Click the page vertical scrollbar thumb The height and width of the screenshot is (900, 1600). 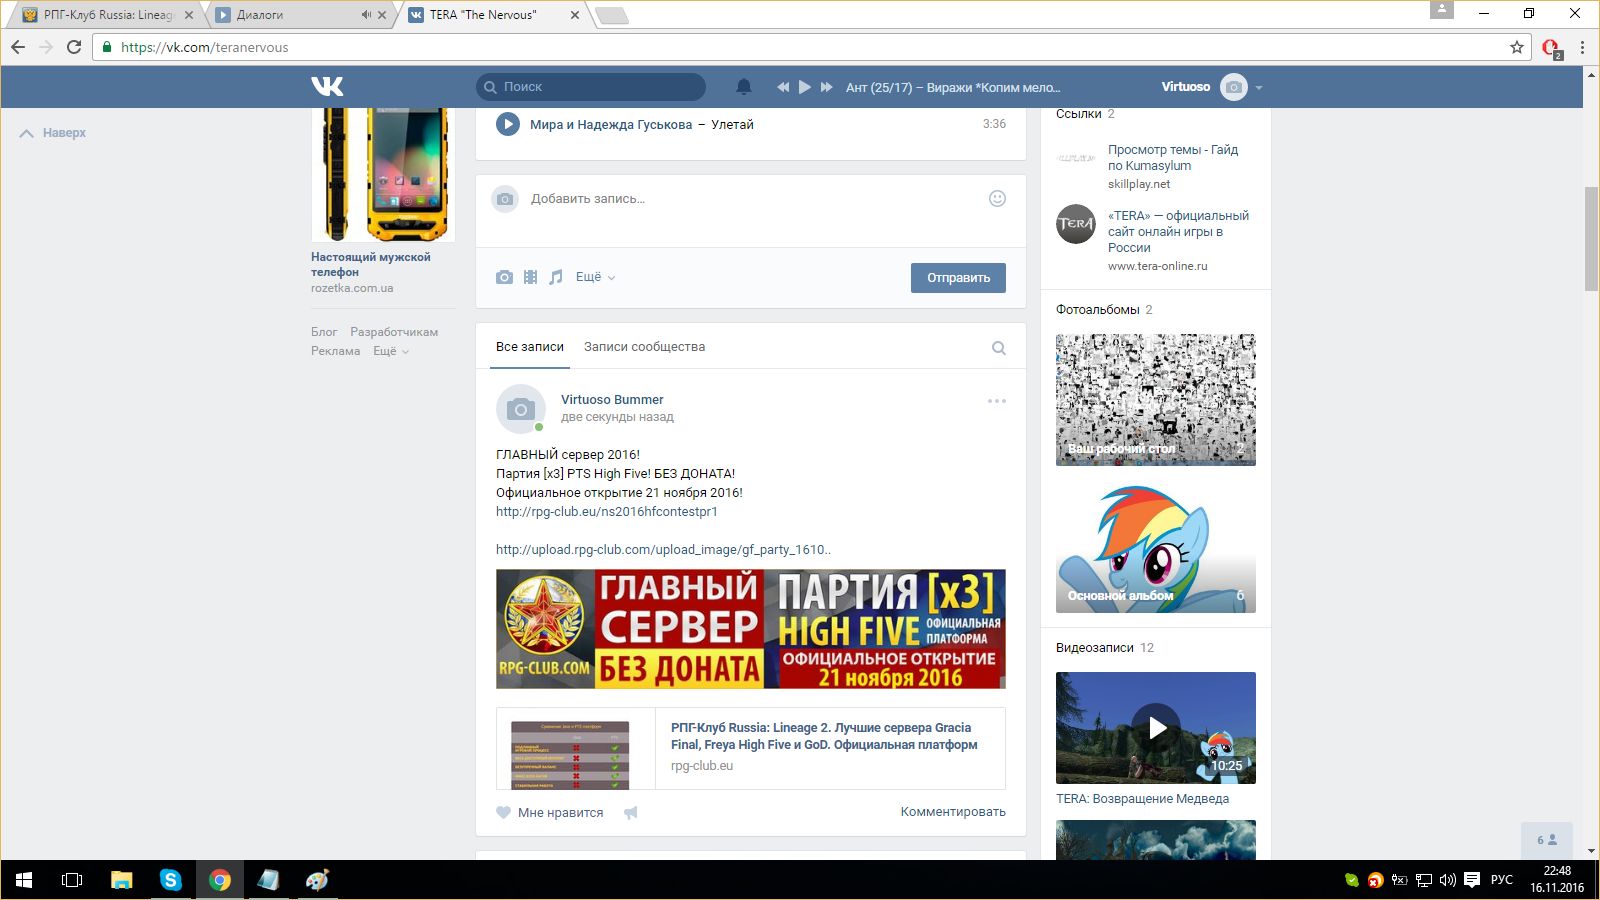click(1591, 238)
